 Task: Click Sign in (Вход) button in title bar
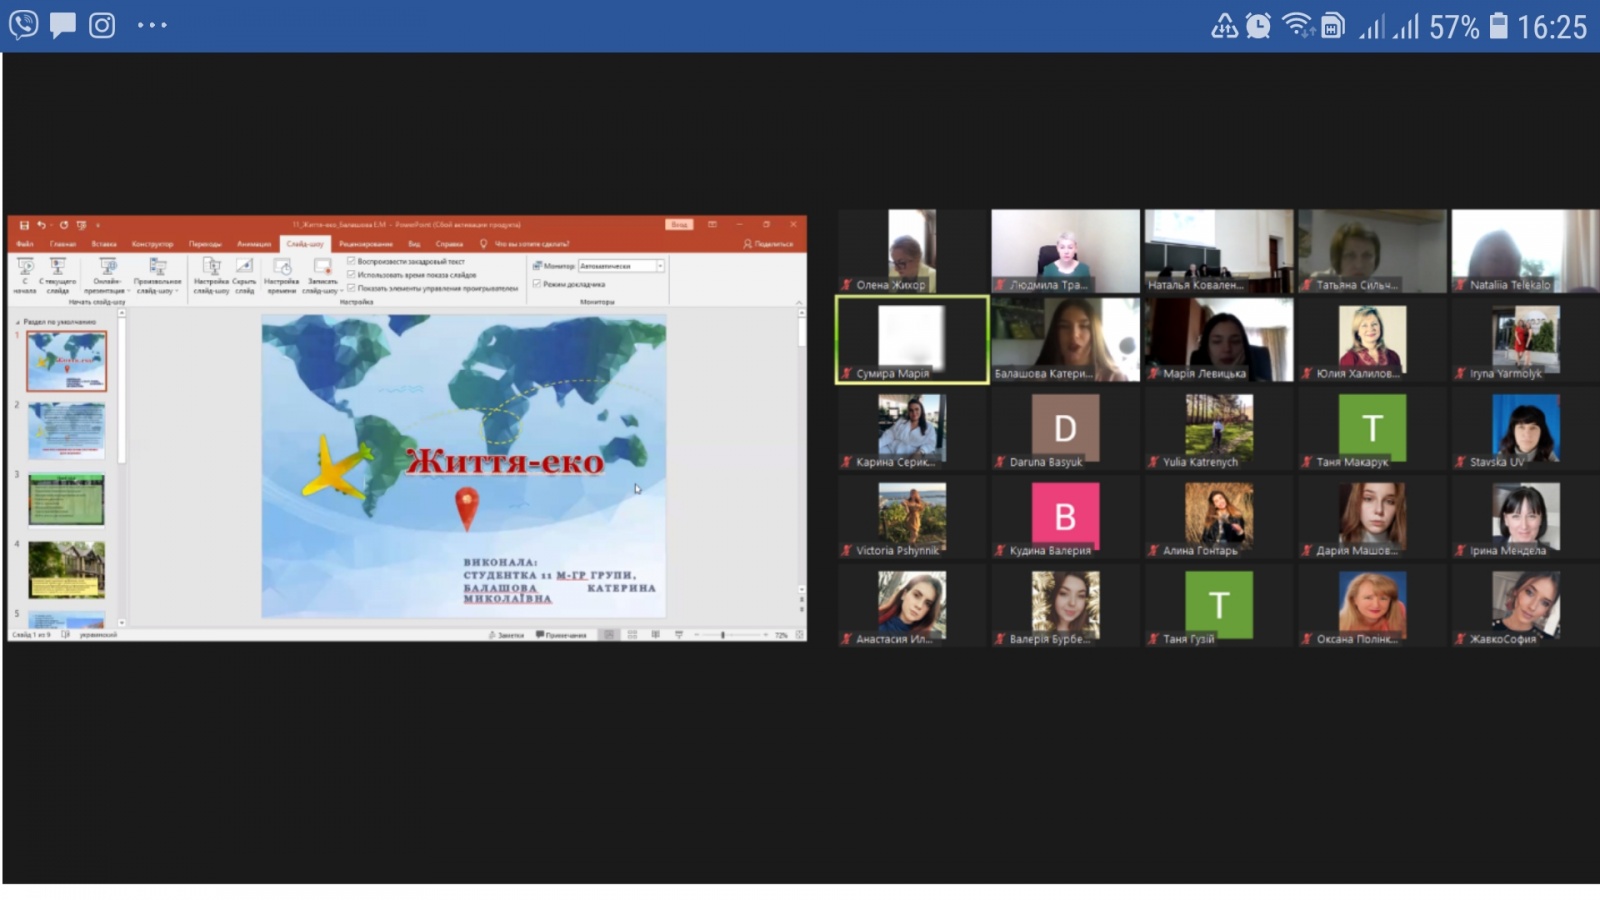tap(680, 224)
